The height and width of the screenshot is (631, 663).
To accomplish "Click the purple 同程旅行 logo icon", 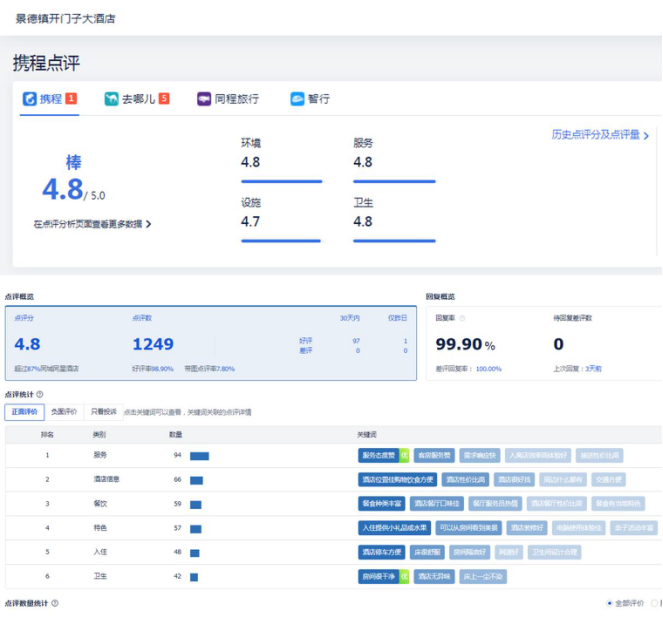I will [x=204, y=99].
